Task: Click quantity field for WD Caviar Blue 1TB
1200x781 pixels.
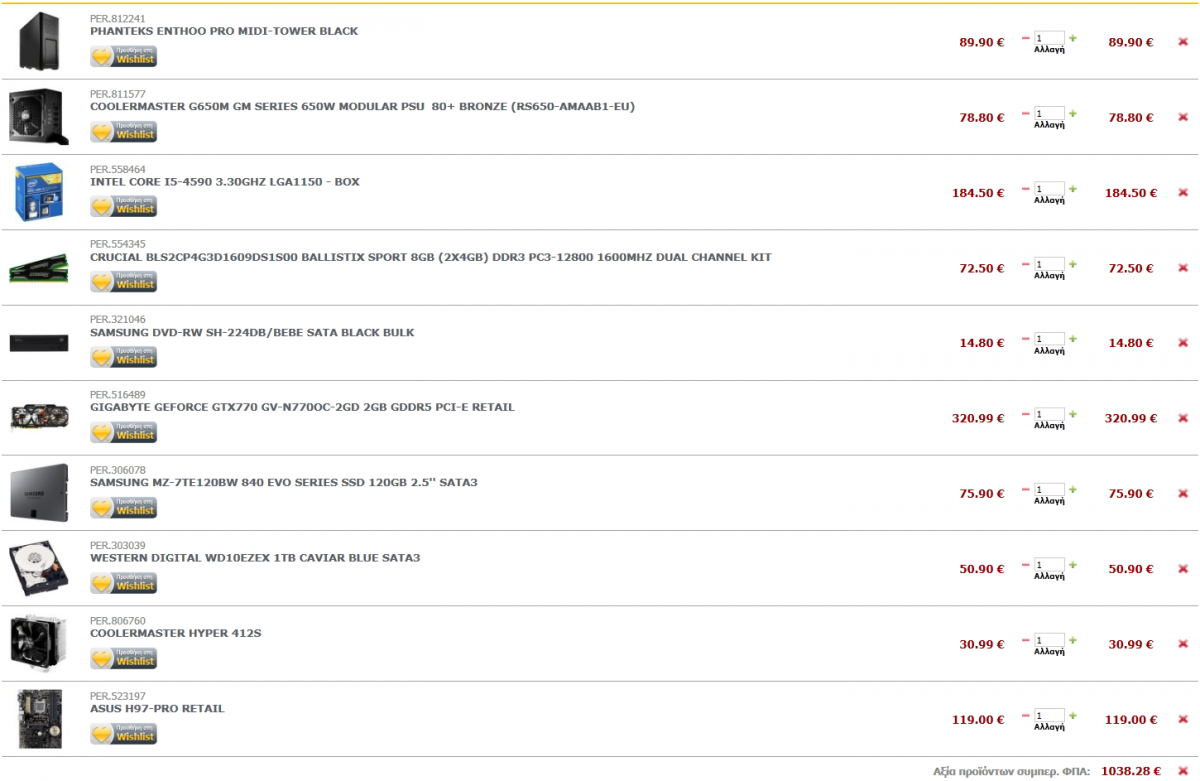Action: [x=1049, y=565]
